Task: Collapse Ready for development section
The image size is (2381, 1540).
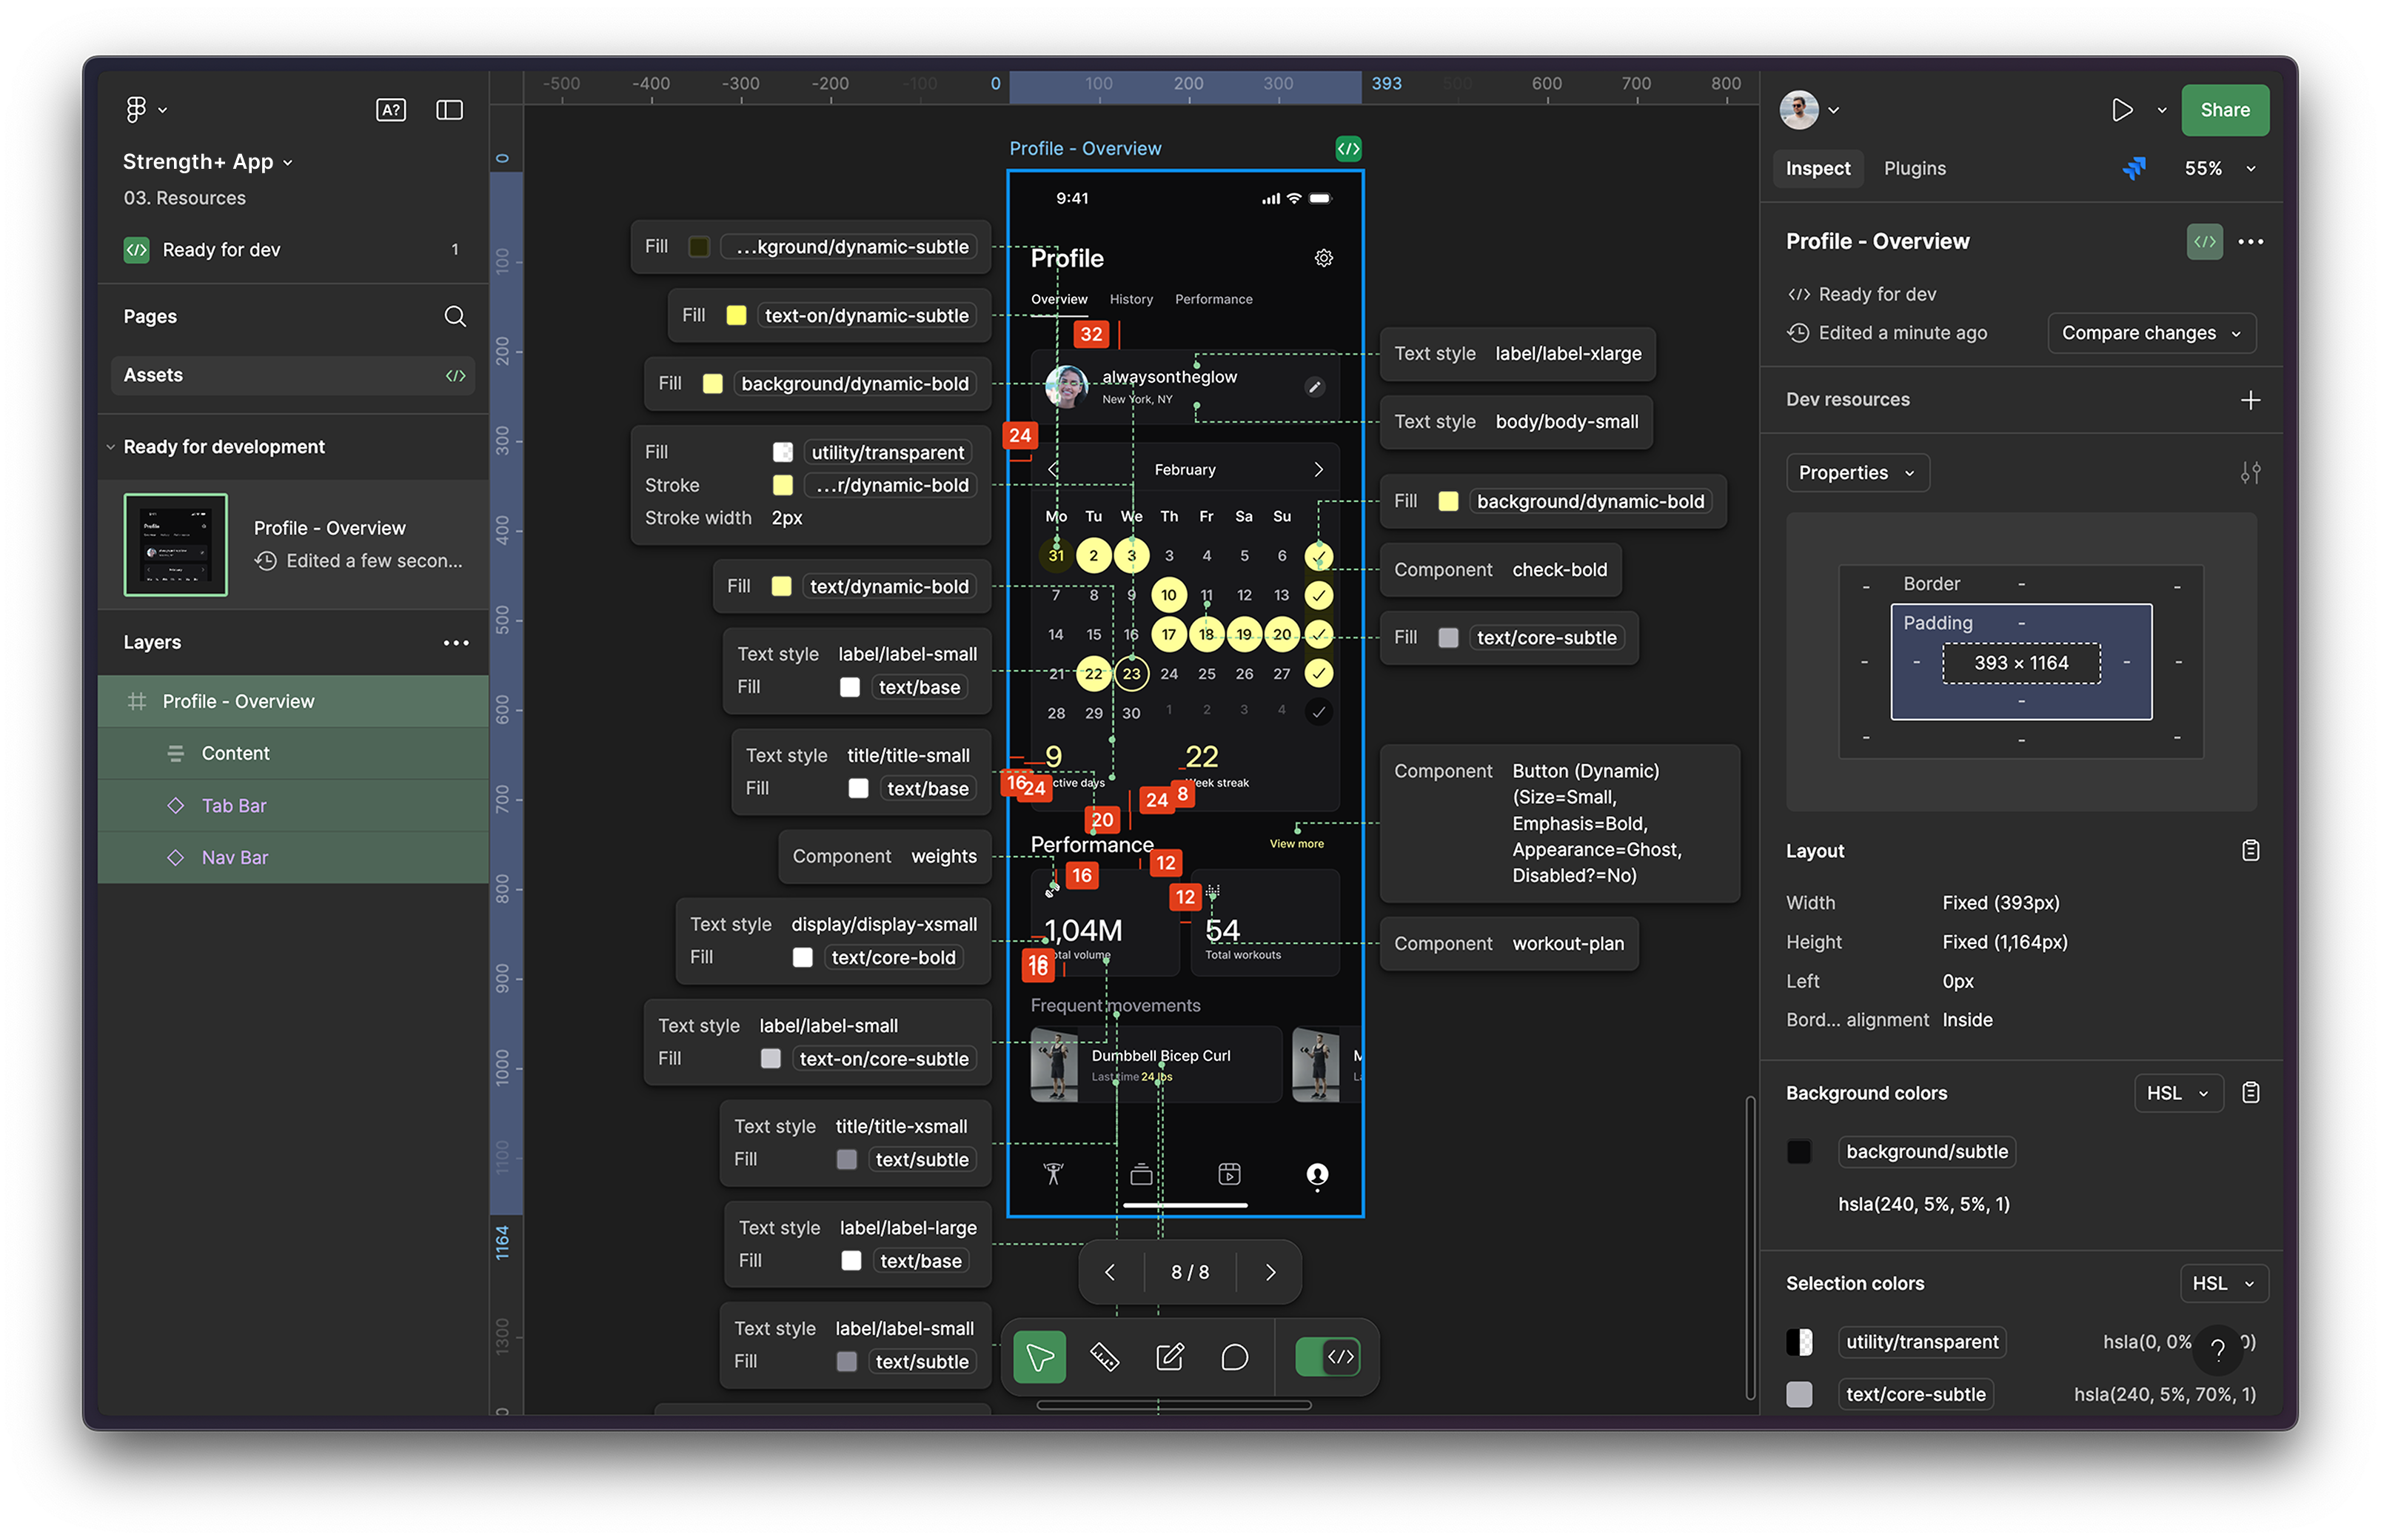Action: (x=110, y=447)
